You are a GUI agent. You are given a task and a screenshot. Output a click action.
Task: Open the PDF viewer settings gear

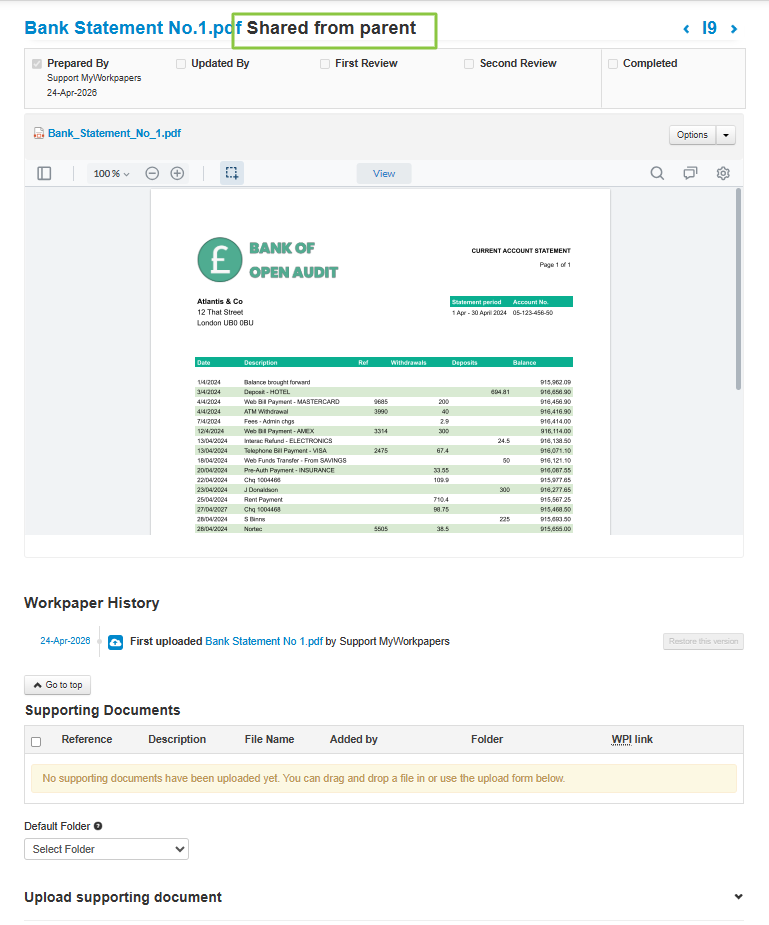[x=723, y=173]
